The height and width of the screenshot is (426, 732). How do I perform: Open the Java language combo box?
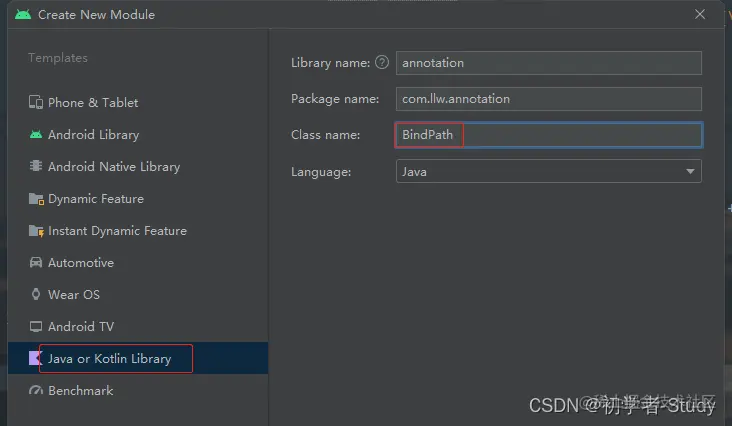[x=549, y=171]
